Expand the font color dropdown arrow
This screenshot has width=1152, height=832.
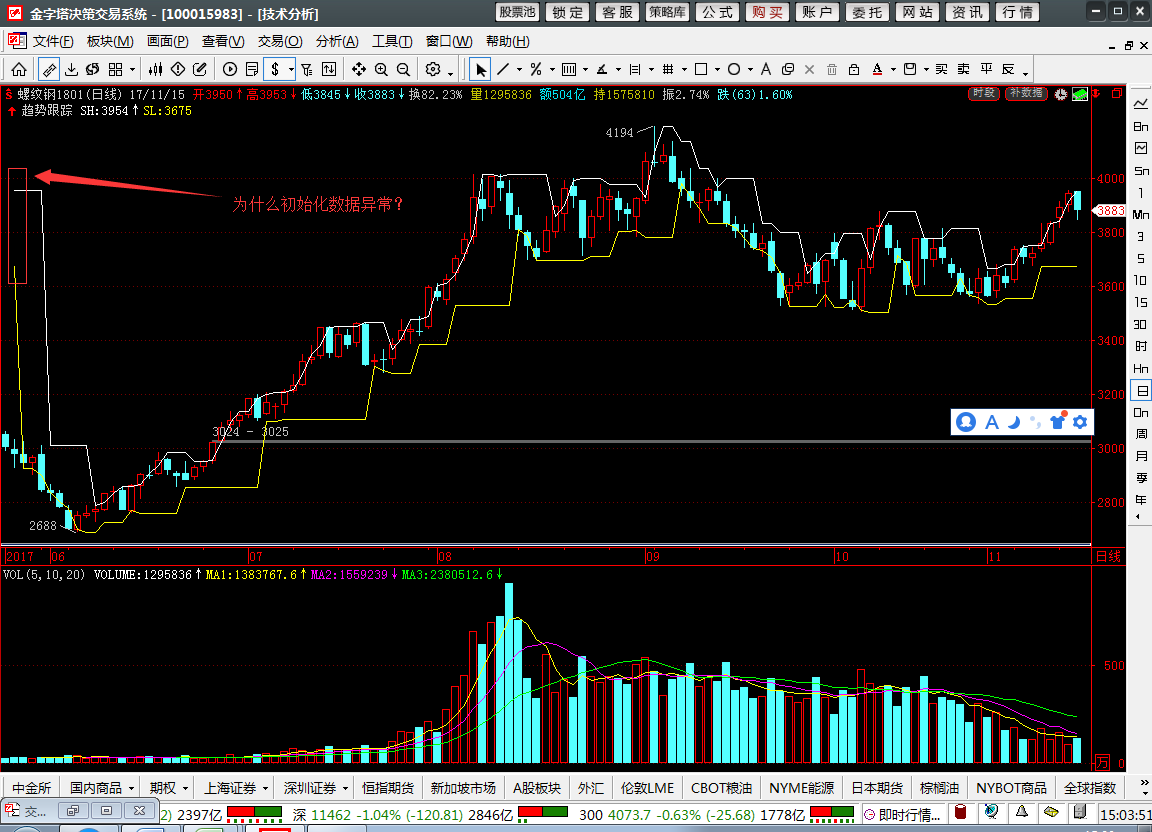point(893,70)
